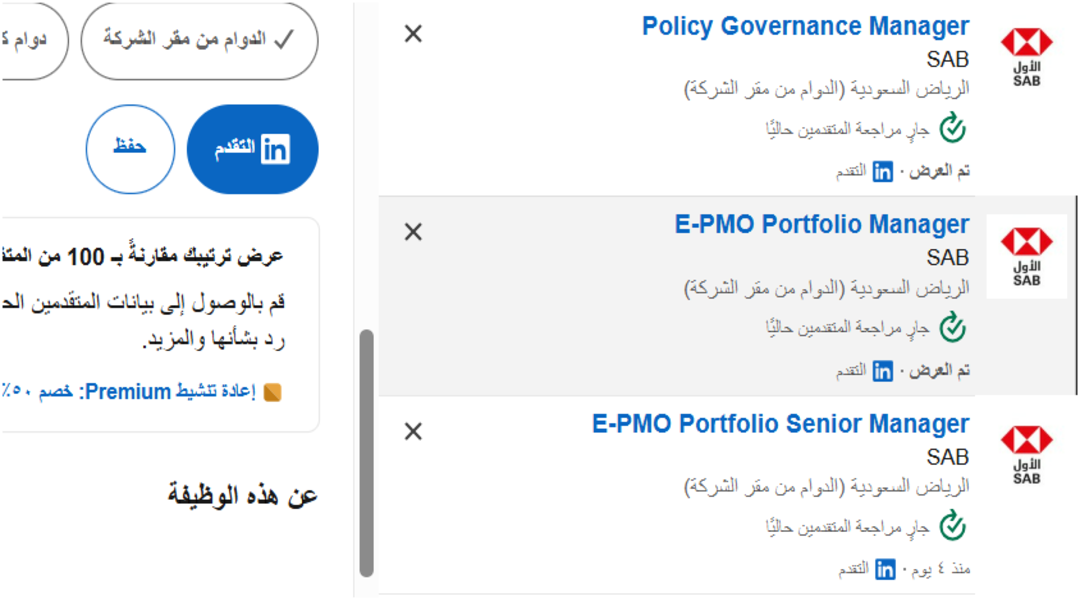Toggle the checked on-site work filter chip

(x=199, y=40)
